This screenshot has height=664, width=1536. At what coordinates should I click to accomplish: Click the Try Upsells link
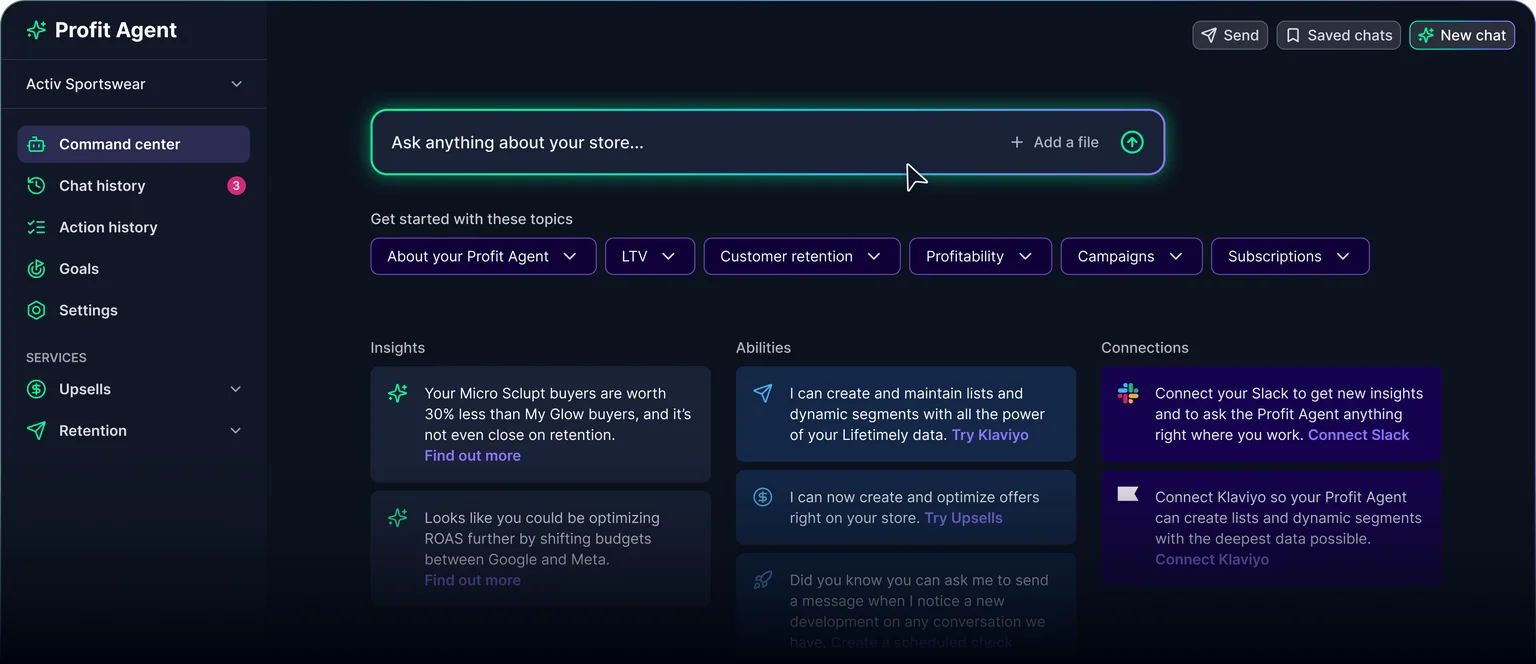pos(963,518)
